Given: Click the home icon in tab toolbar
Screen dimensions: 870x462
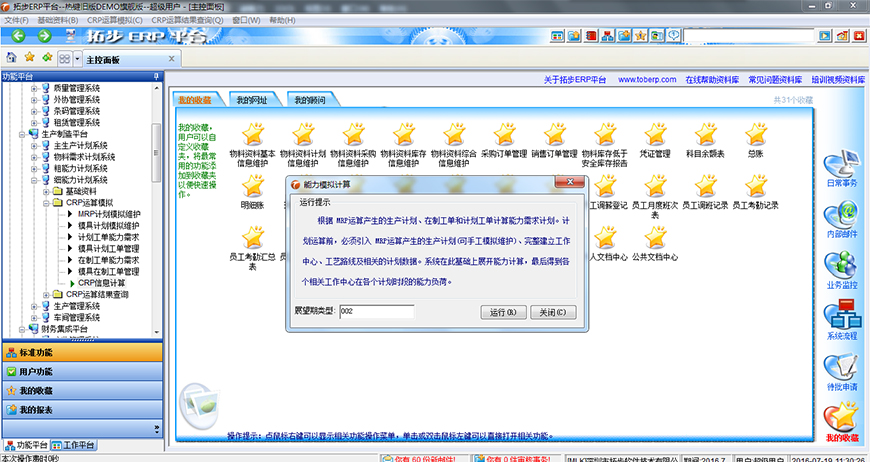Looking at the screenshot, I should point(11,58).
